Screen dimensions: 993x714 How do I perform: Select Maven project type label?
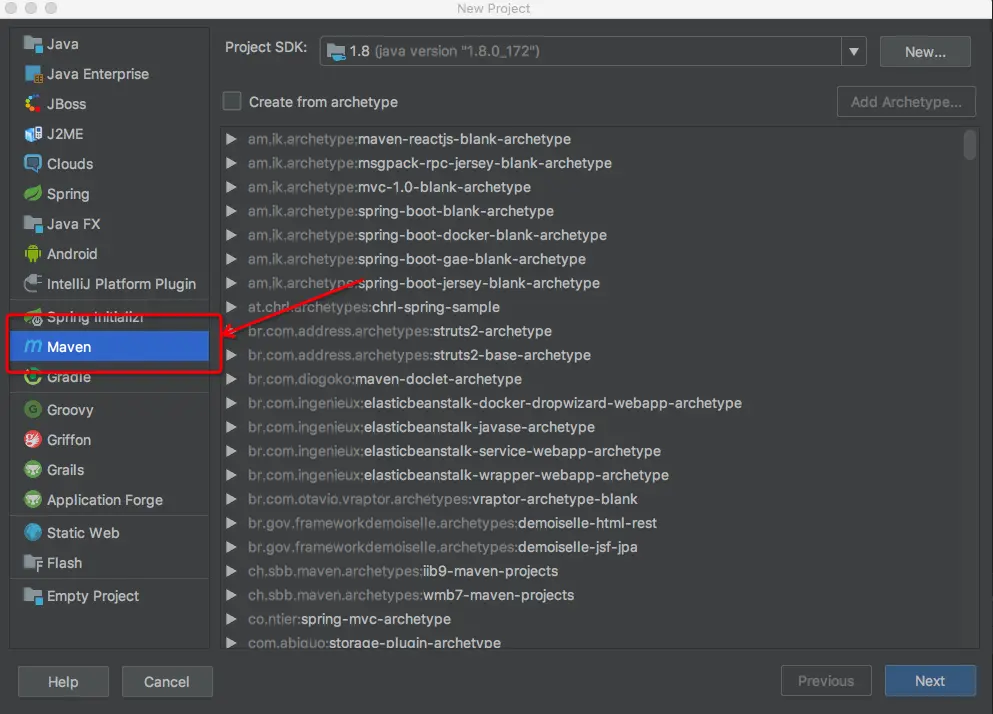(69, 347)
